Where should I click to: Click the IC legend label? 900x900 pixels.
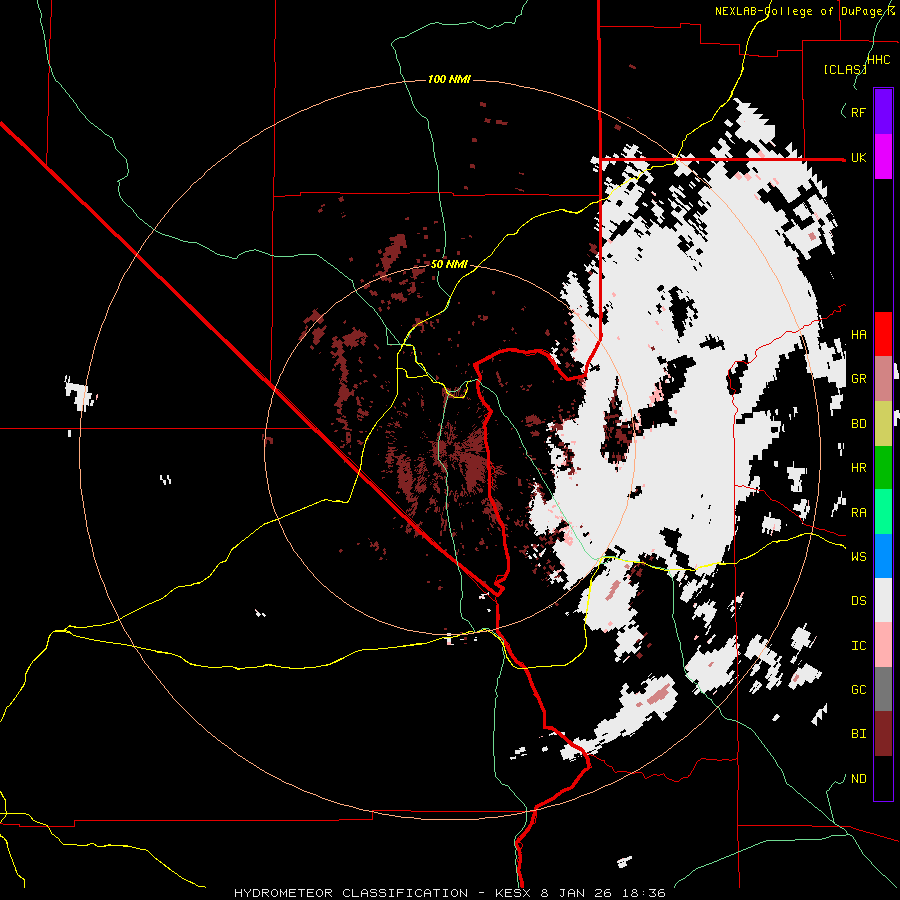858,646
